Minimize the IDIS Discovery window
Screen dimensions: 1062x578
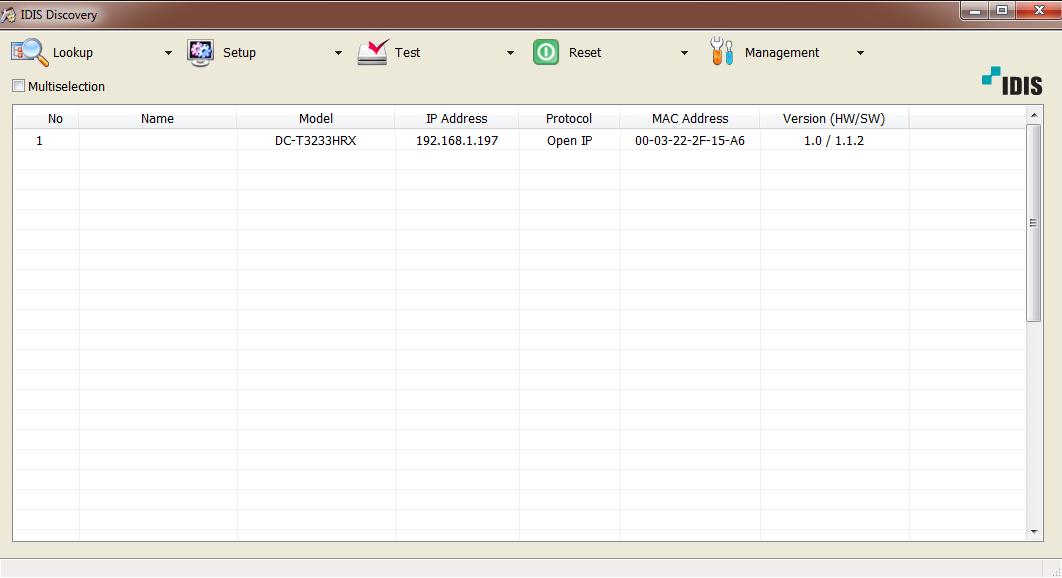click(x=975, y=10)
